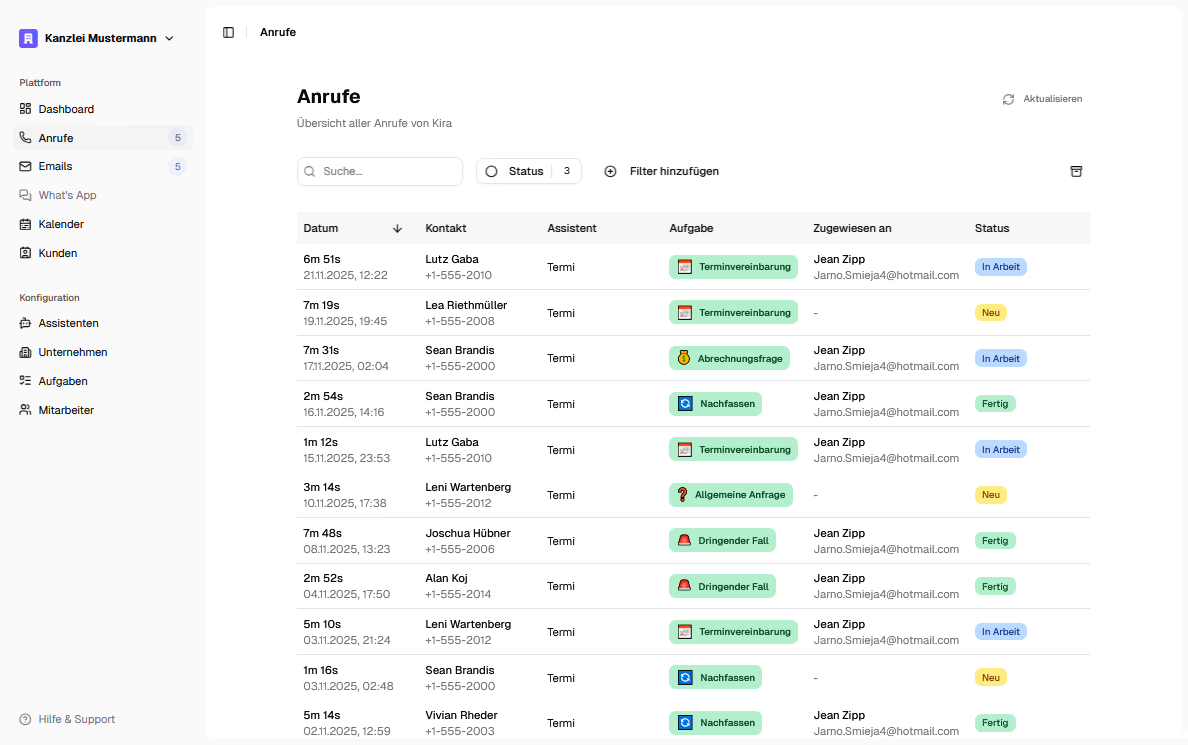Viewport: 1188px width, 745px height.
Task: Click phone number +1-555-2014
Action: click(x=458, y=594)
